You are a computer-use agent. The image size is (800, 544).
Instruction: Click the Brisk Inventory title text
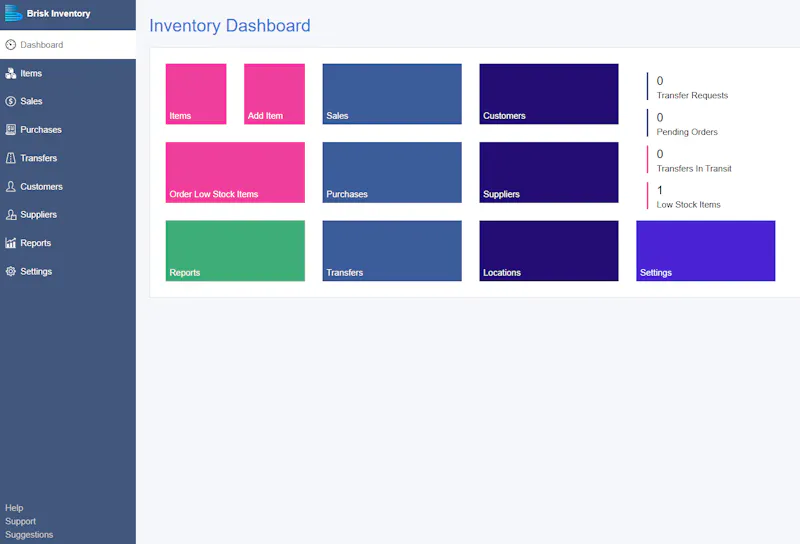(x=58, y=13)
